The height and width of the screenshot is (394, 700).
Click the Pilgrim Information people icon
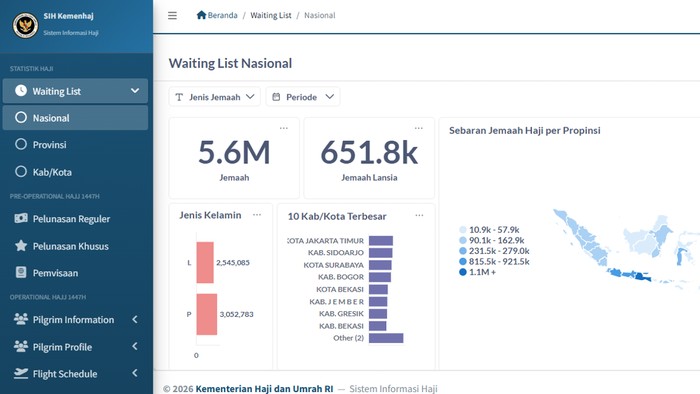click(21, 319)
